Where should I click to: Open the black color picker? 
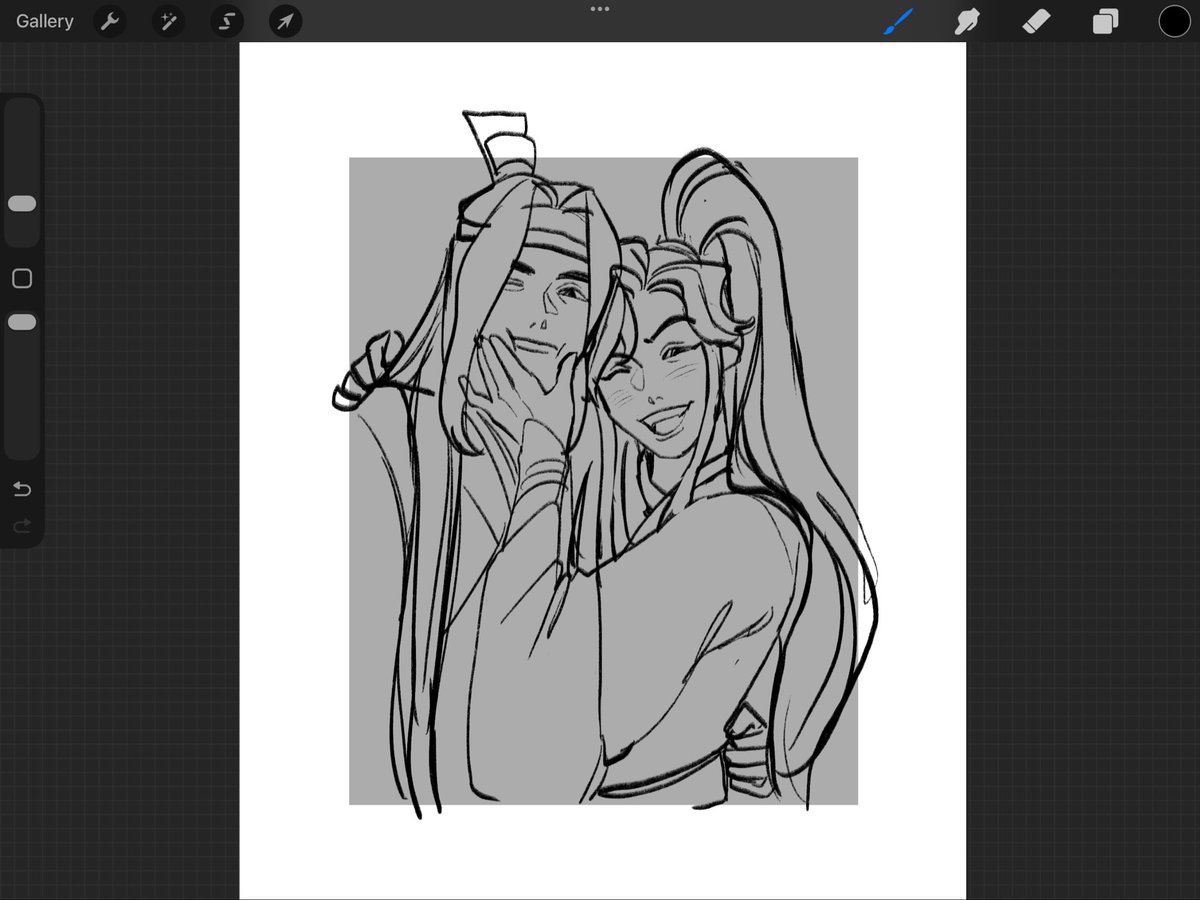pyautogui.click(x=1174, y=21)
